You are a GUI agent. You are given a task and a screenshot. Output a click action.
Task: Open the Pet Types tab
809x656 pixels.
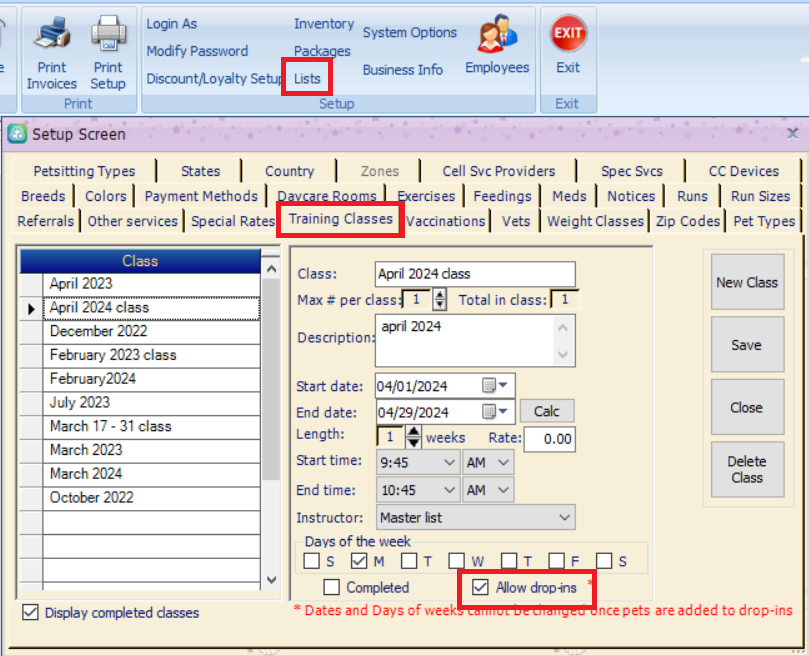point(764,221)
